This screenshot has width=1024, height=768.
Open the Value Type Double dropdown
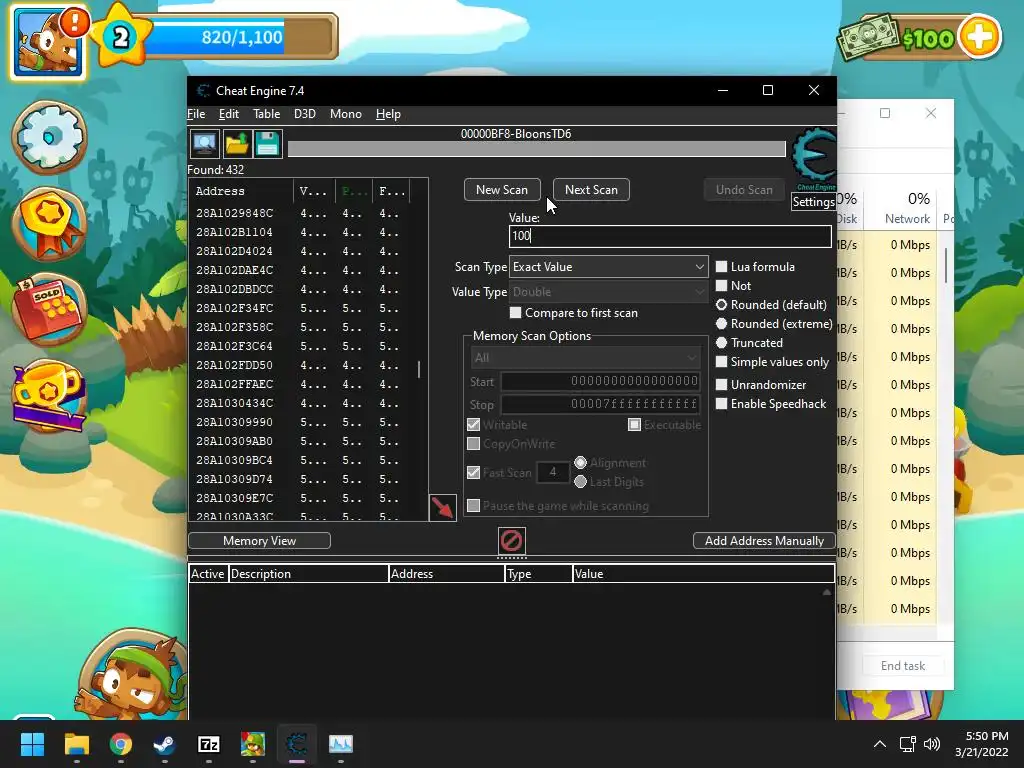tap(609, 292)
